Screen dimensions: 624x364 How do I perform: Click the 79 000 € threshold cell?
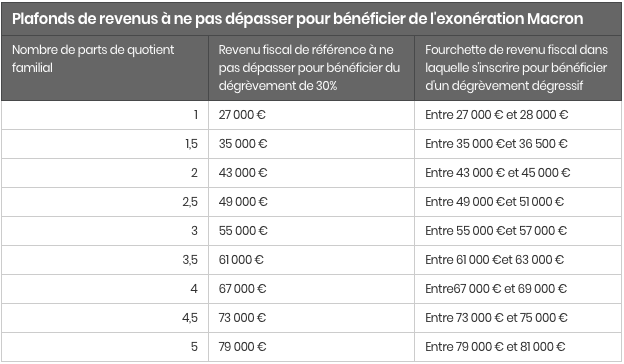pos(312,347)
